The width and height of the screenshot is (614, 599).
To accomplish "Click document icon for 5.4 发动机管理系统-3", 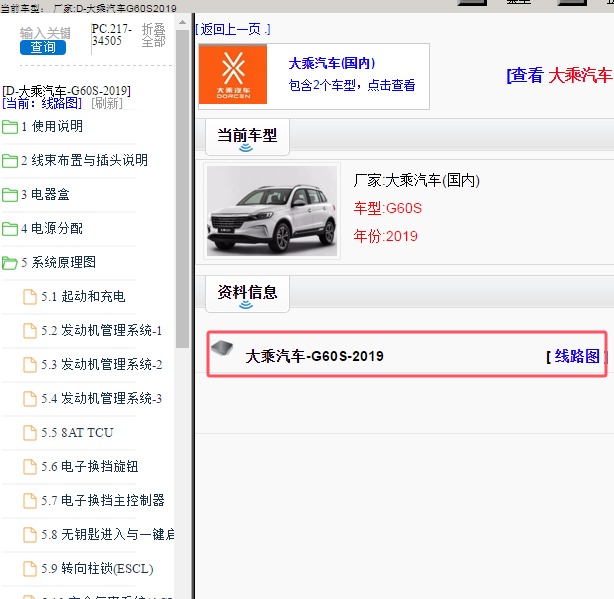I will point(30,399).
